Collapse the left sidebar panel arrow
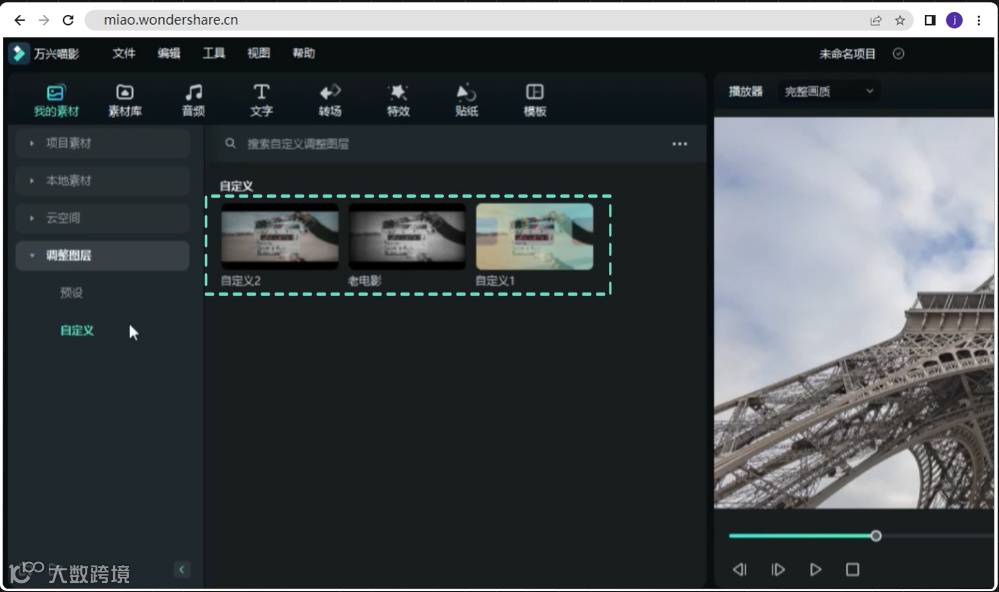This screenshot has width=999, height=592. point(182,569)
